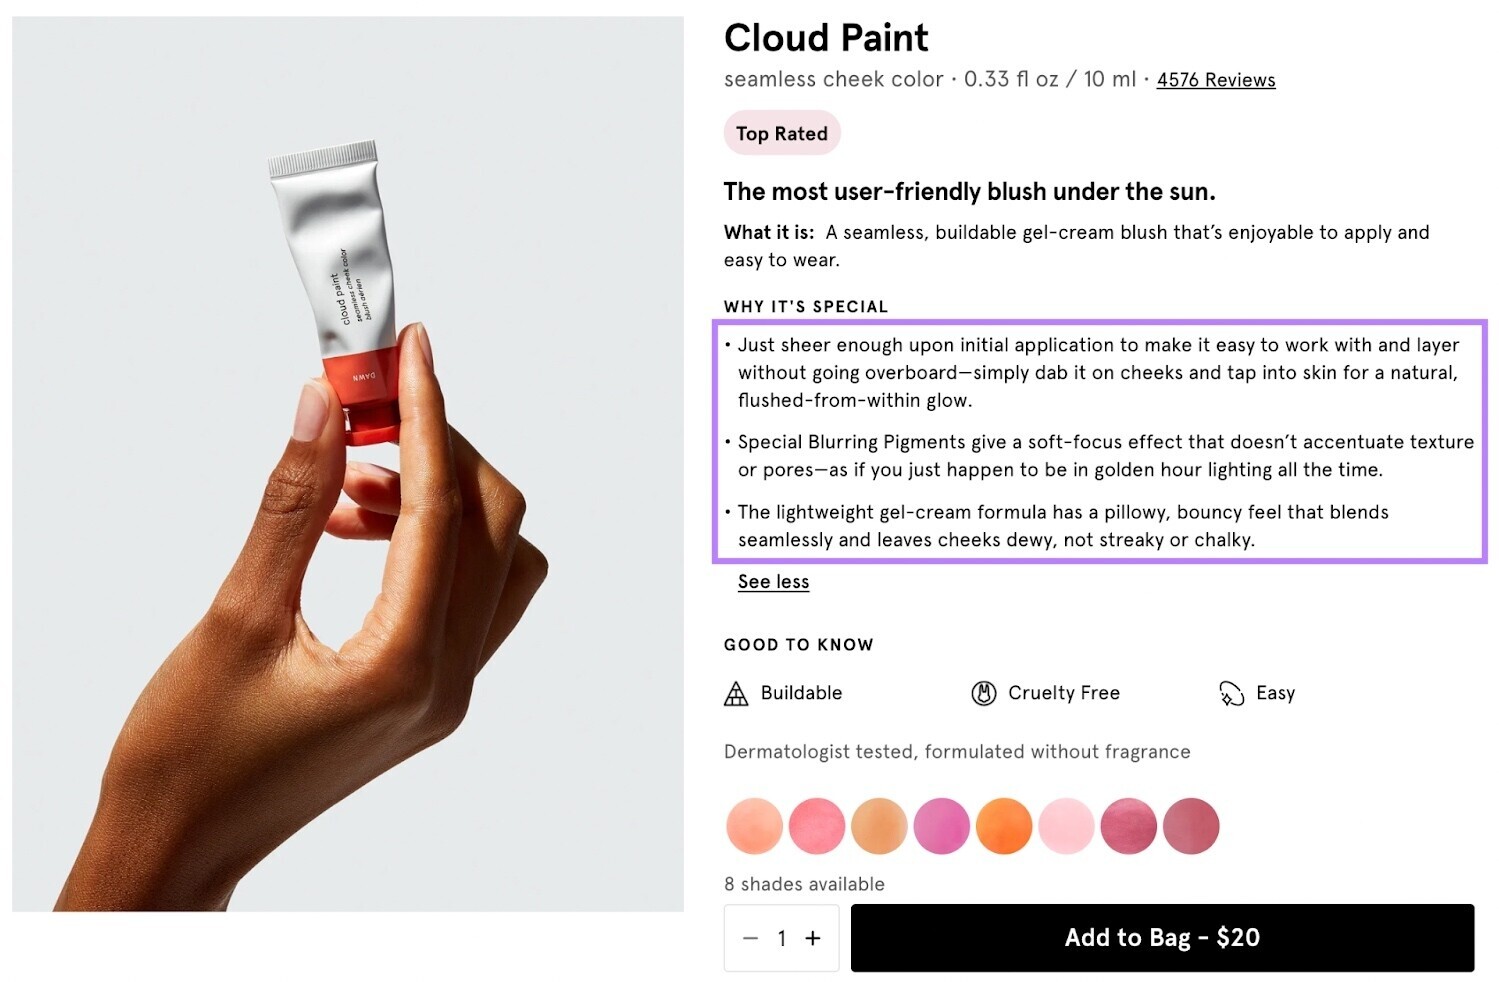Select the dusty rose shade swatch
1499x982 pixels.
click(1191, 825)
